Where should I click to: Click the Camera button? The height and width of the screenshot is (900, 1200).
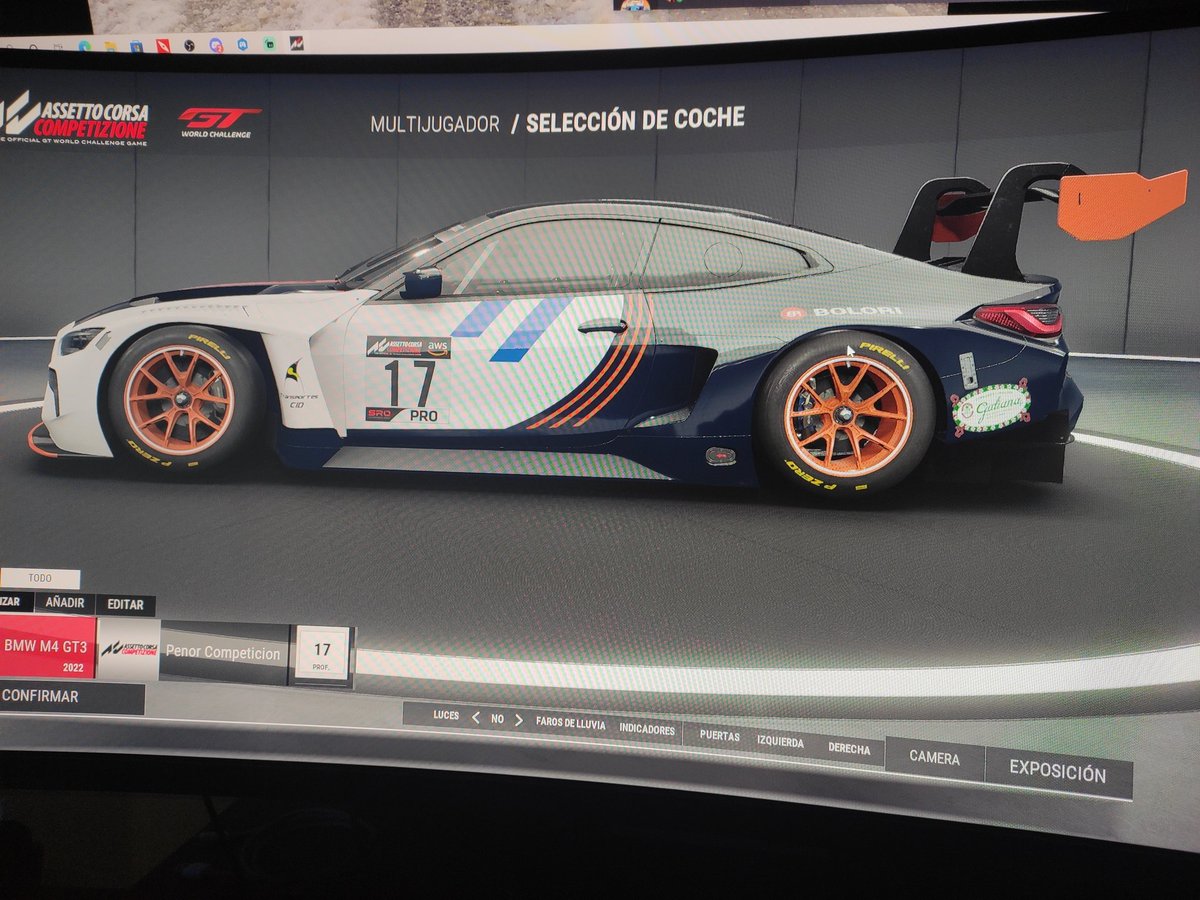tap(934, 759)
